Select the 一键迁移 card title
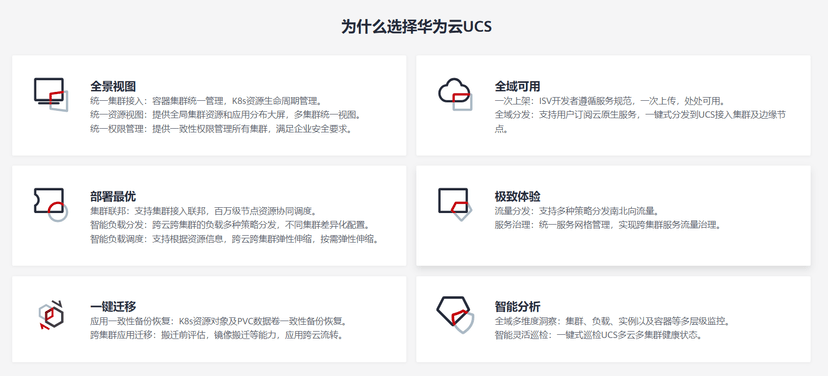The width and height of the screenshot is (828, 376). (x=113, y=306)
